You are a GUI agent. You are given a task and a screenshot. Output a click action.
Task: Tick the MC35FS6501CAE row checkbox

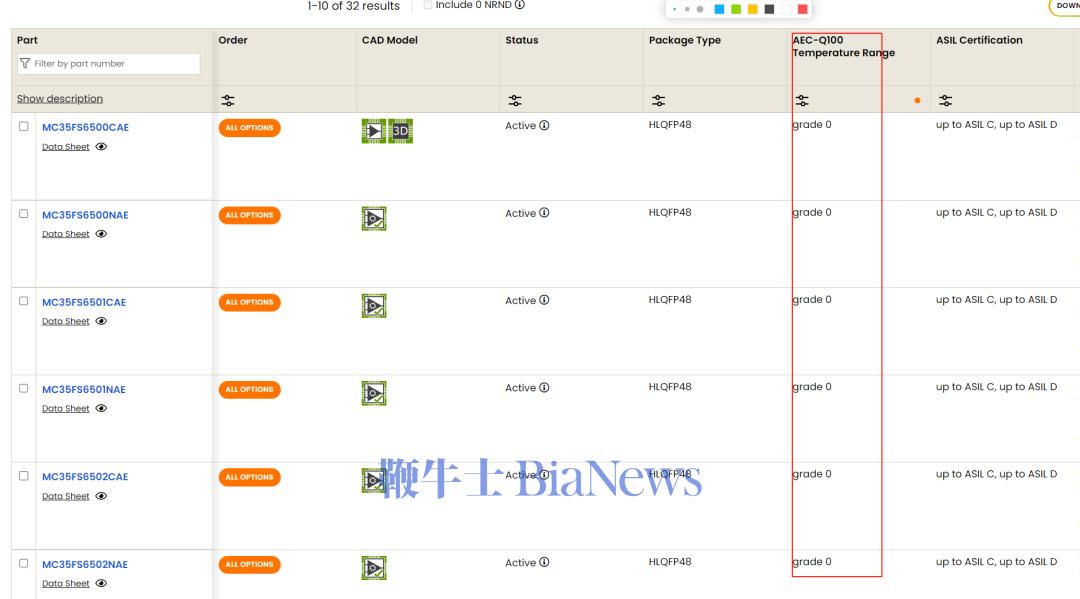click(23, 302)
